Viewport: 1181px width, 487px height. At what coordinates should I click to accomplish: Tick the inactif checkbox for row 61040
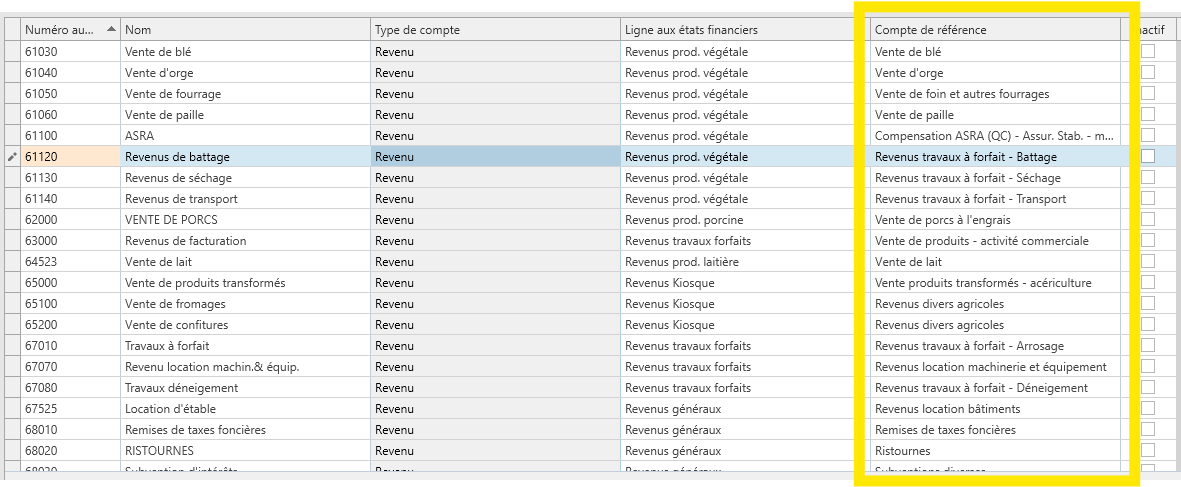pyautogui.click(x=1148, y=72)
